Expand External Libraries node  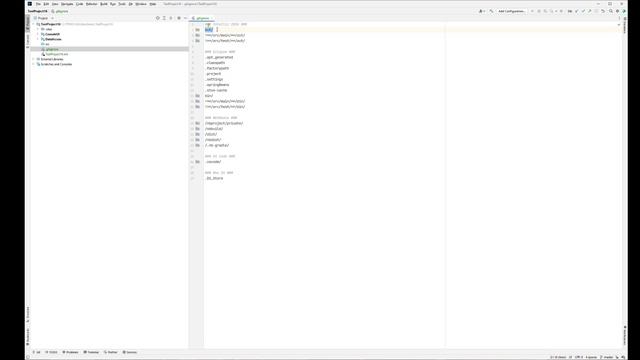(33, 59)
